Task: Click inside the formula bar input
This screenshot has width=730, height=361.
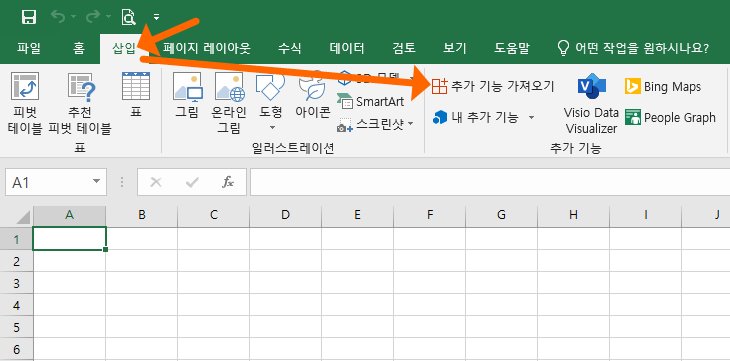Action: pos(490,182)
